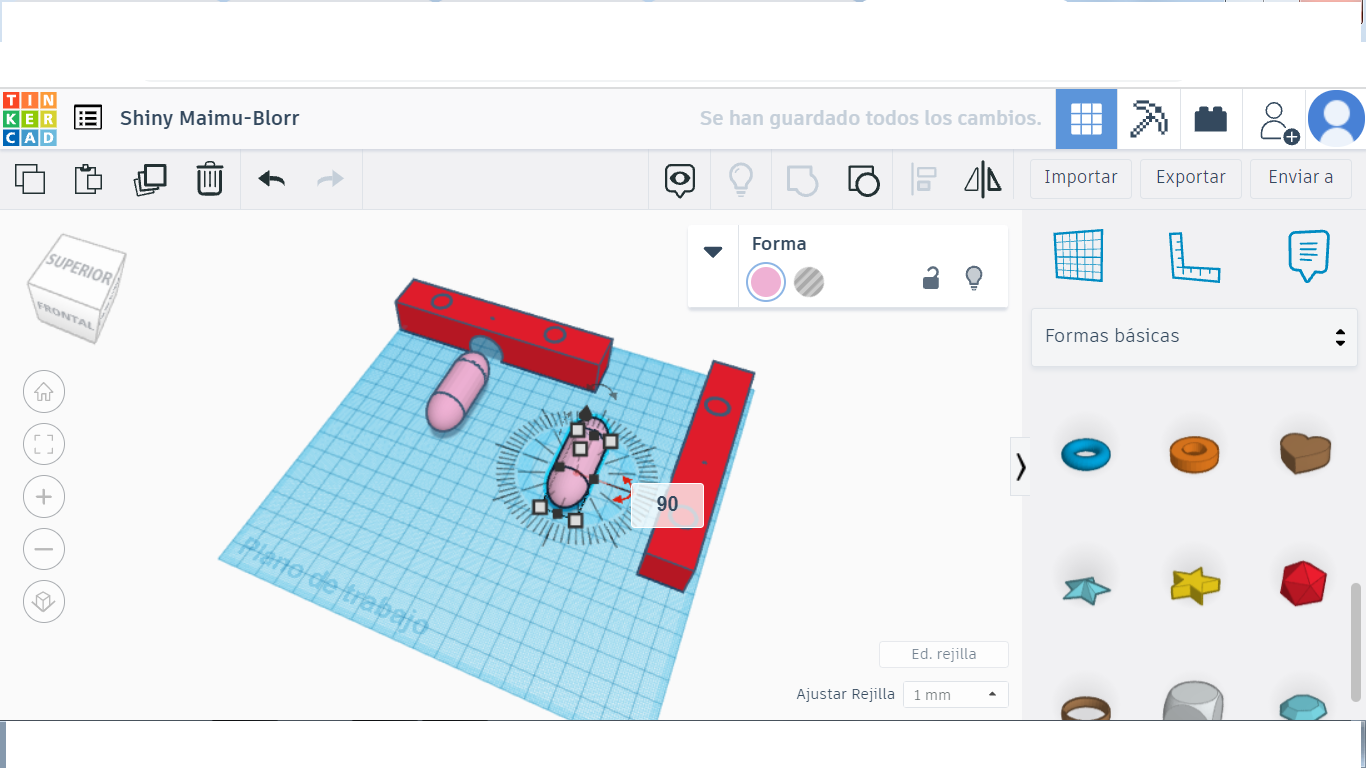Pick the red icosahedron shape

[1304, 583]
